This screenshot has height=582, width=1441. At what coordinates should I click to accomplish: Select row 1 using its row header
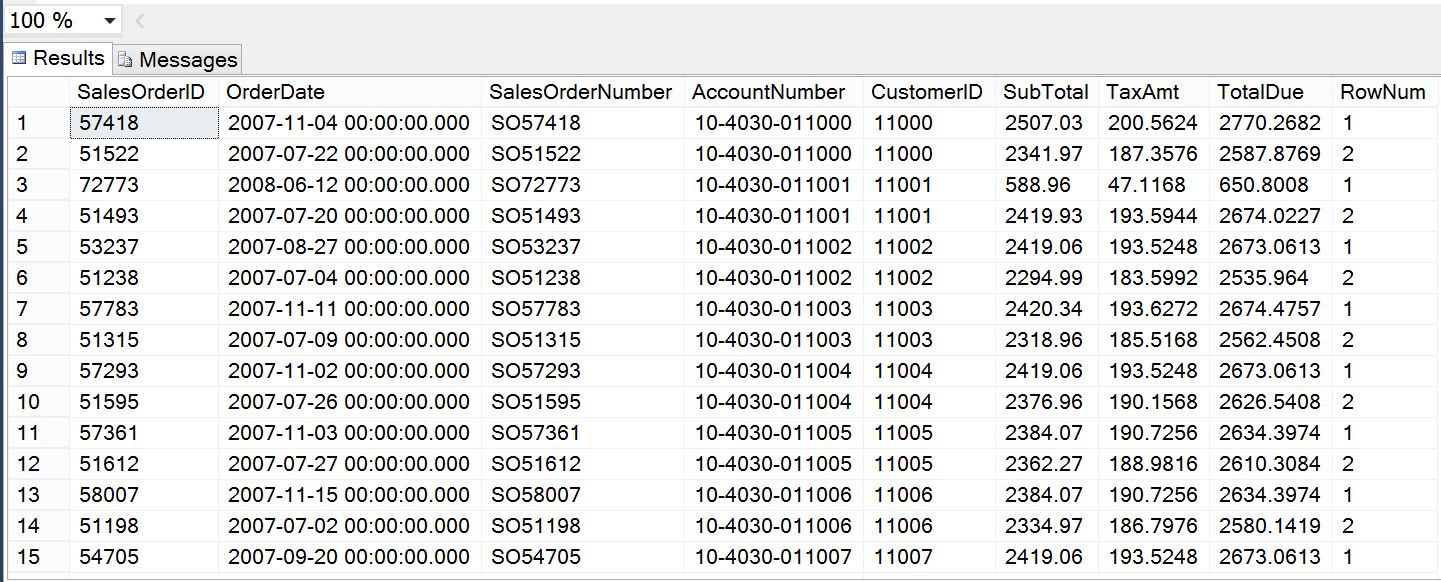35,122
